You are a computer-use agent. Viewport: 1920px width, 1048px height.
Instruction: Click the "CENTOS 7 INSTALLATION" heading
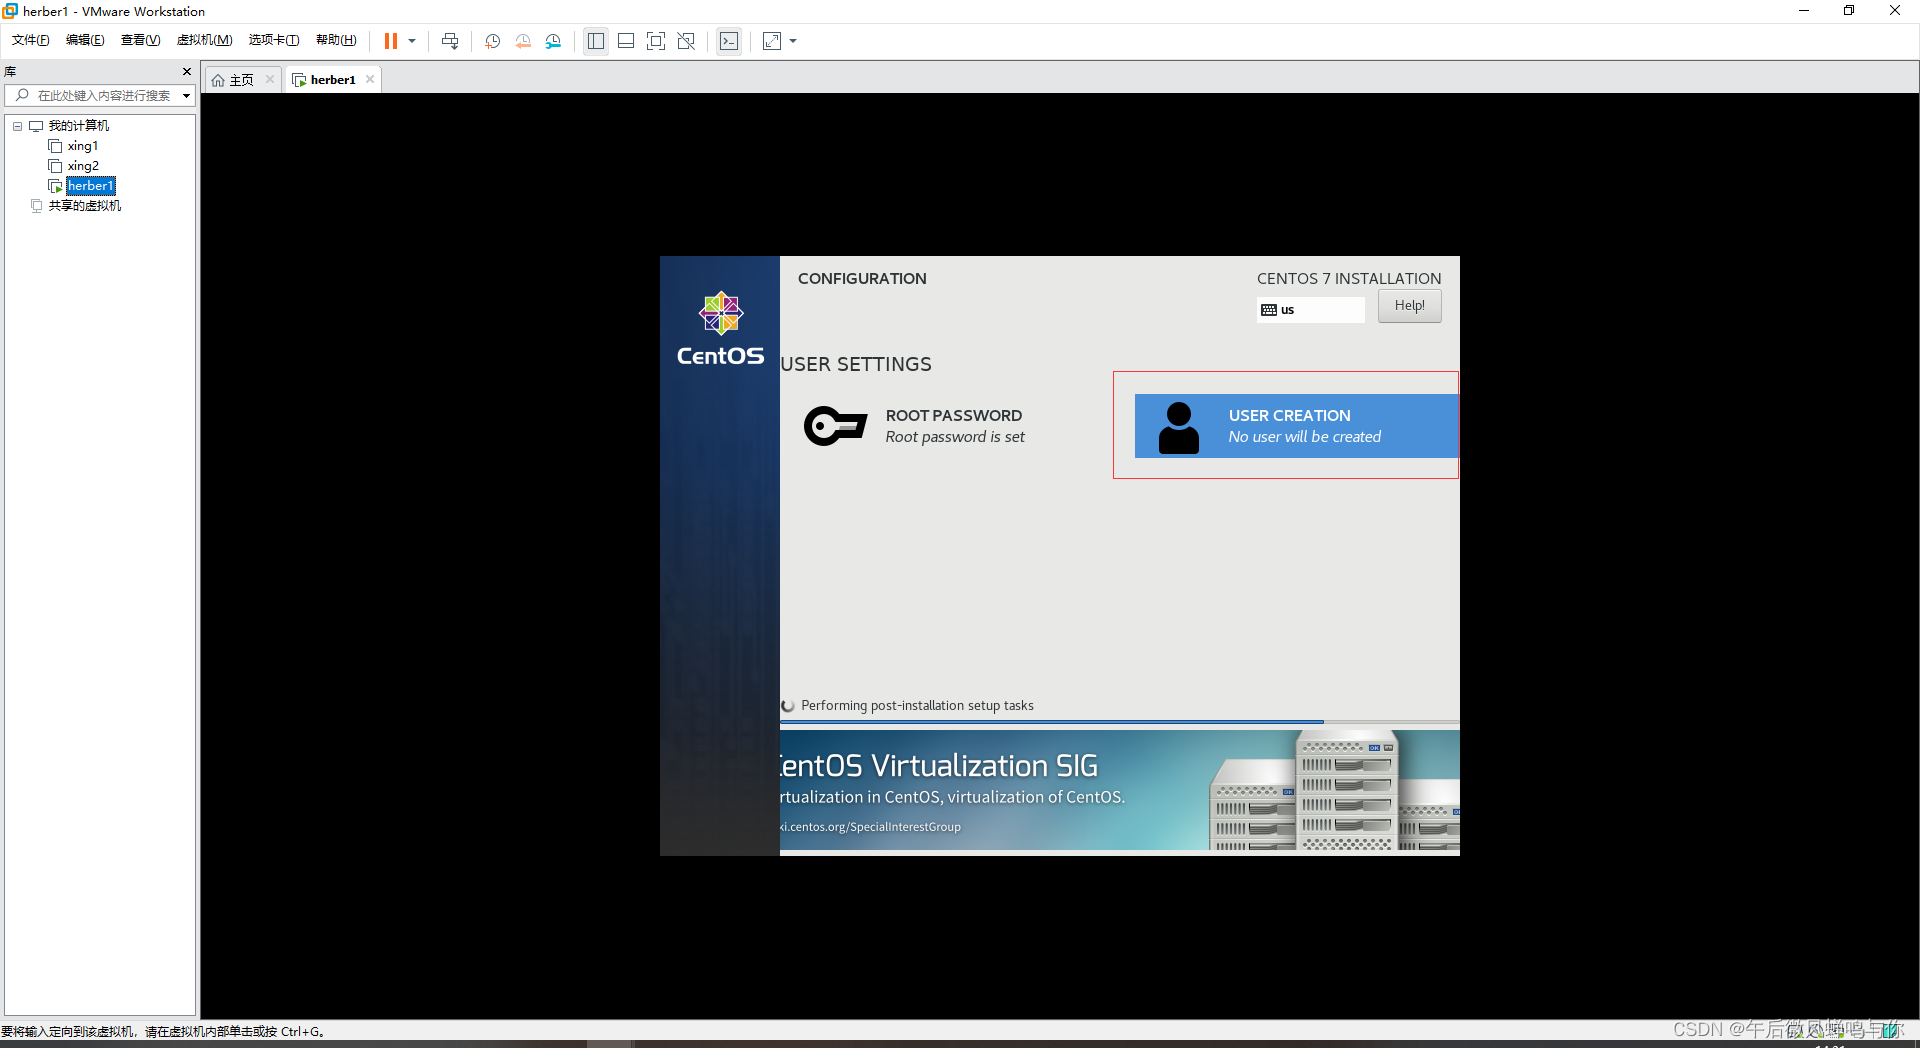1349,279
